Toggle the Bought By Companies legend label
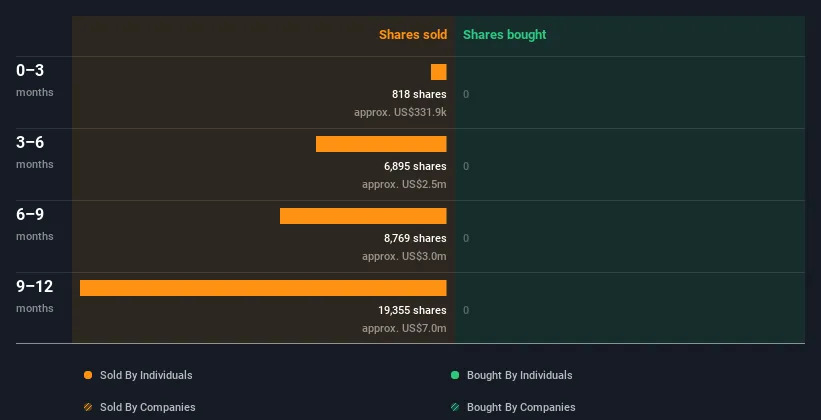 point(520,407)
